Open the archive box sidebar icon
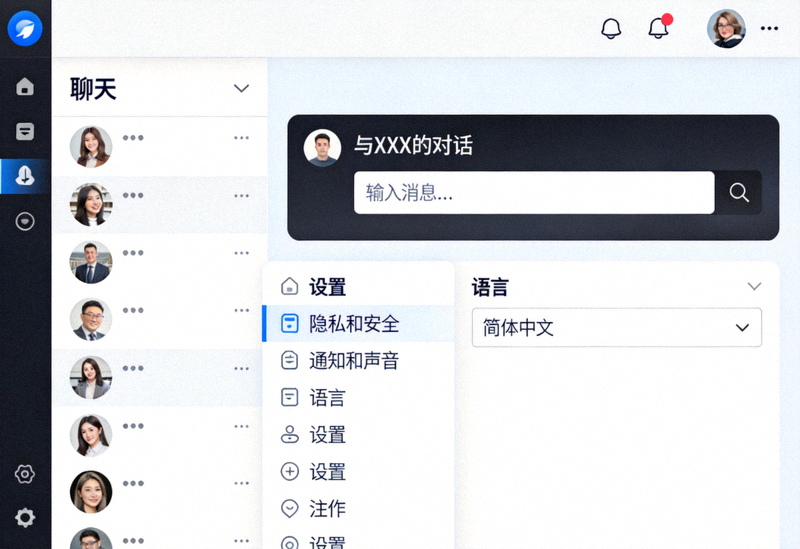Viewport: 800px width, 549px height. pyautogui.click(x=25, y=131)
